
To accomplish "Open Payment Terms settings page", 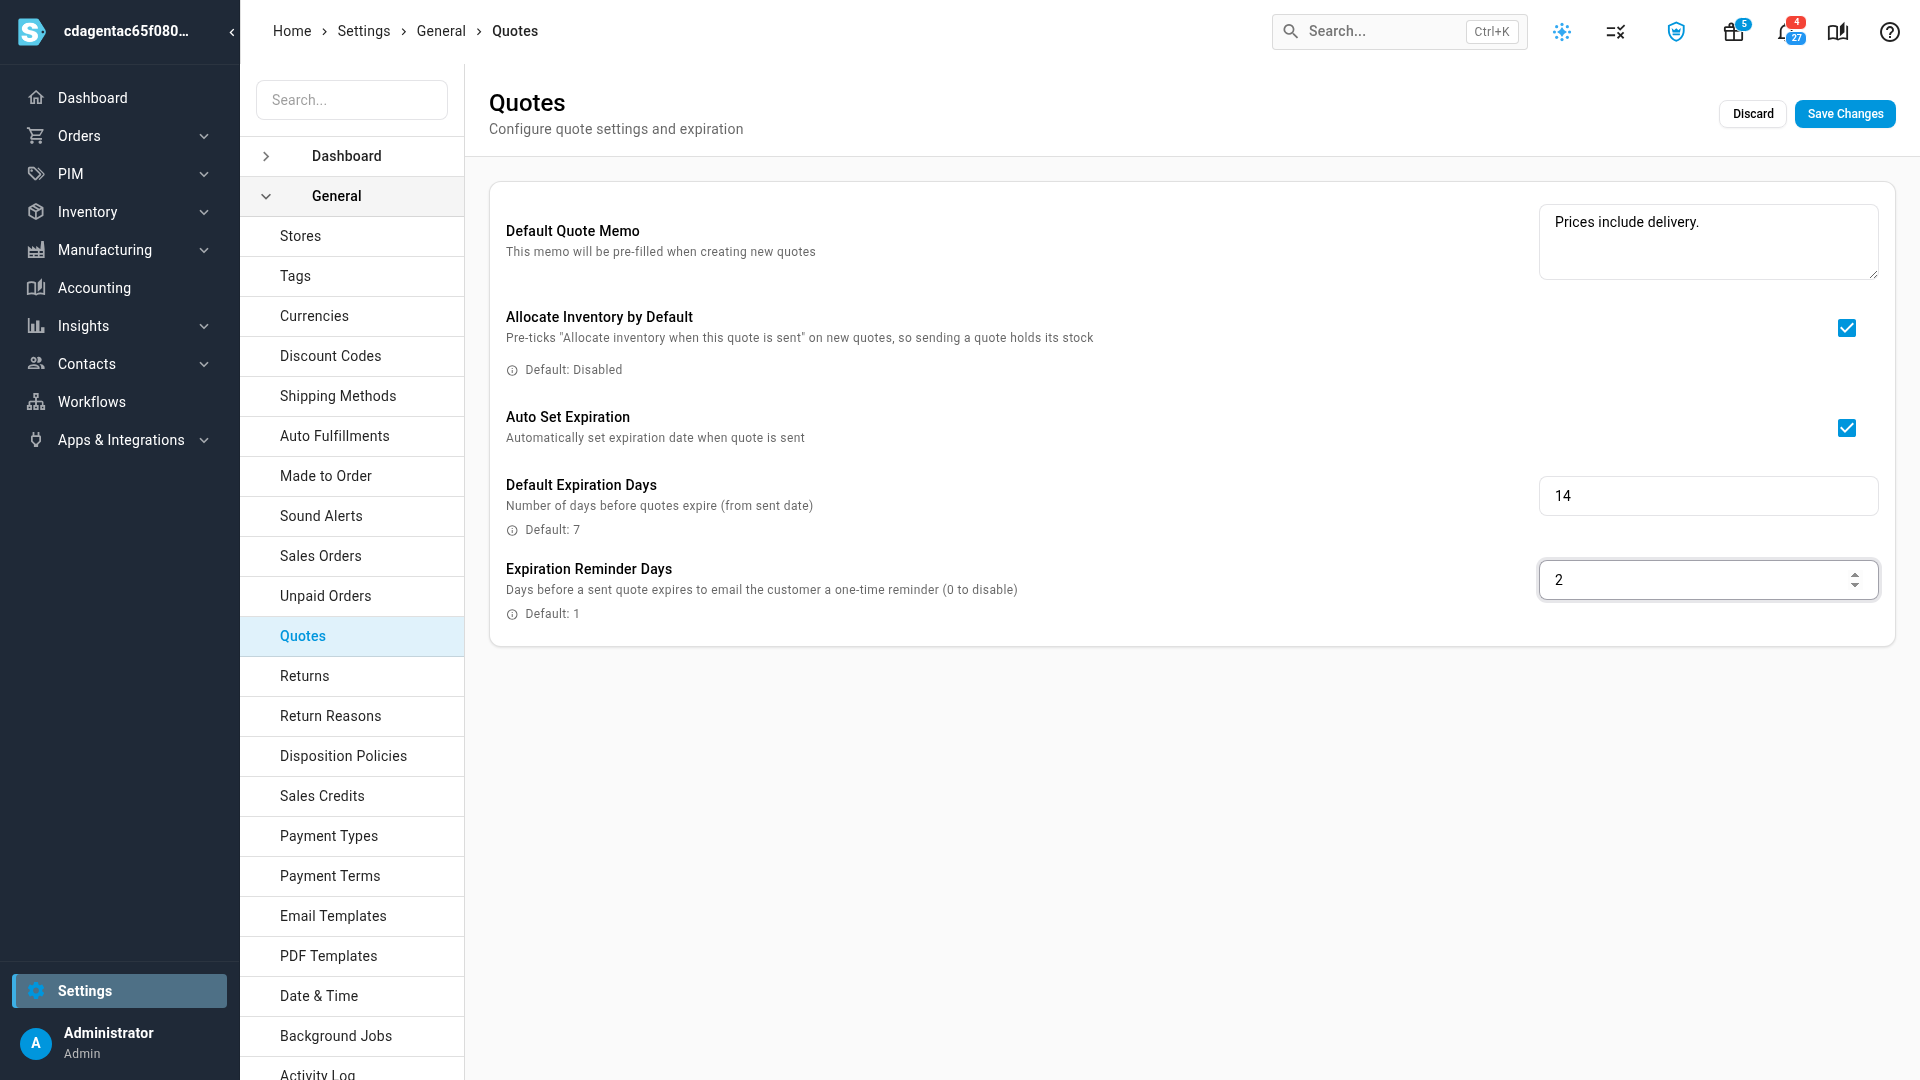I will pos(352,876).
